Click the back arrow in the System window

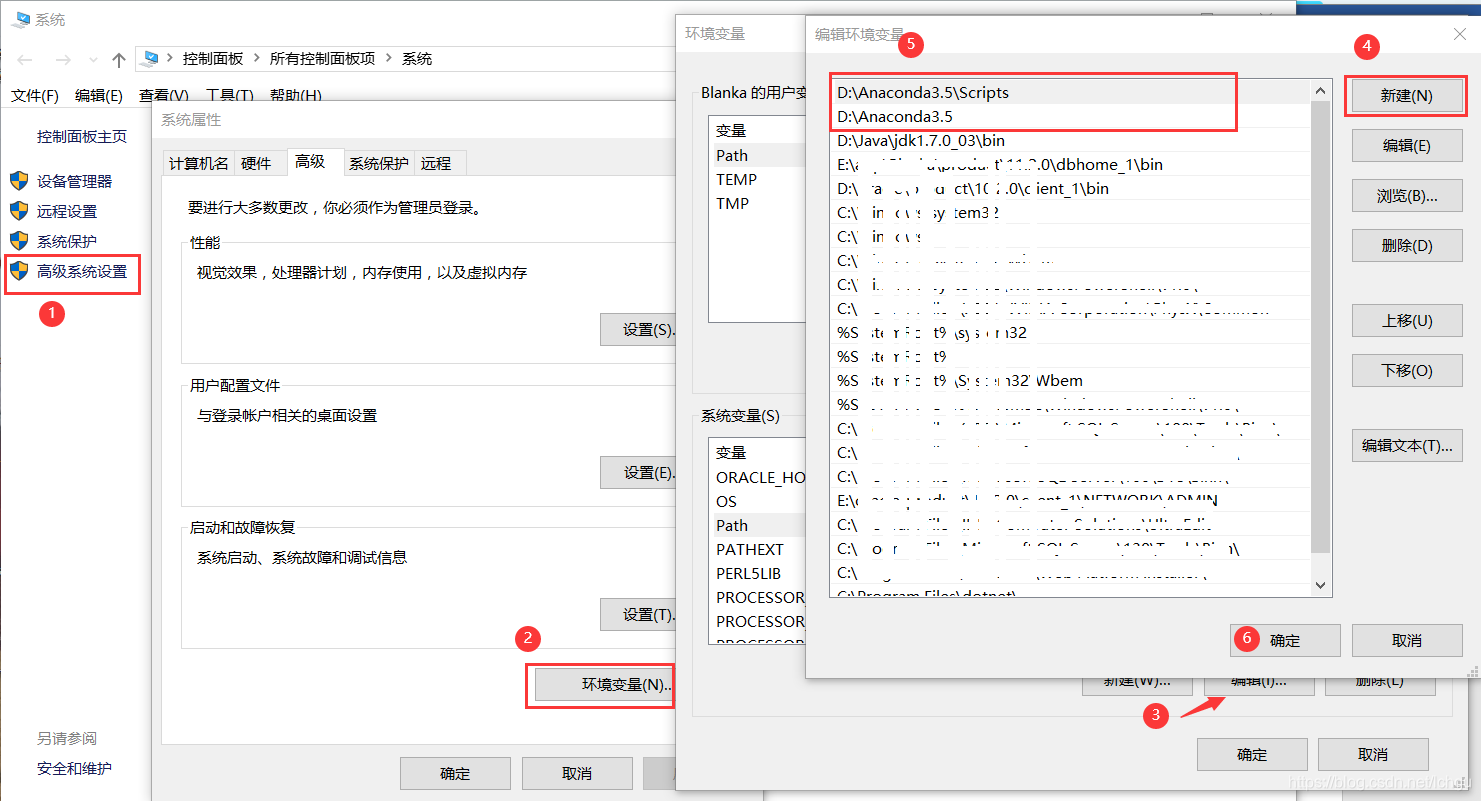tap(26, 60)
